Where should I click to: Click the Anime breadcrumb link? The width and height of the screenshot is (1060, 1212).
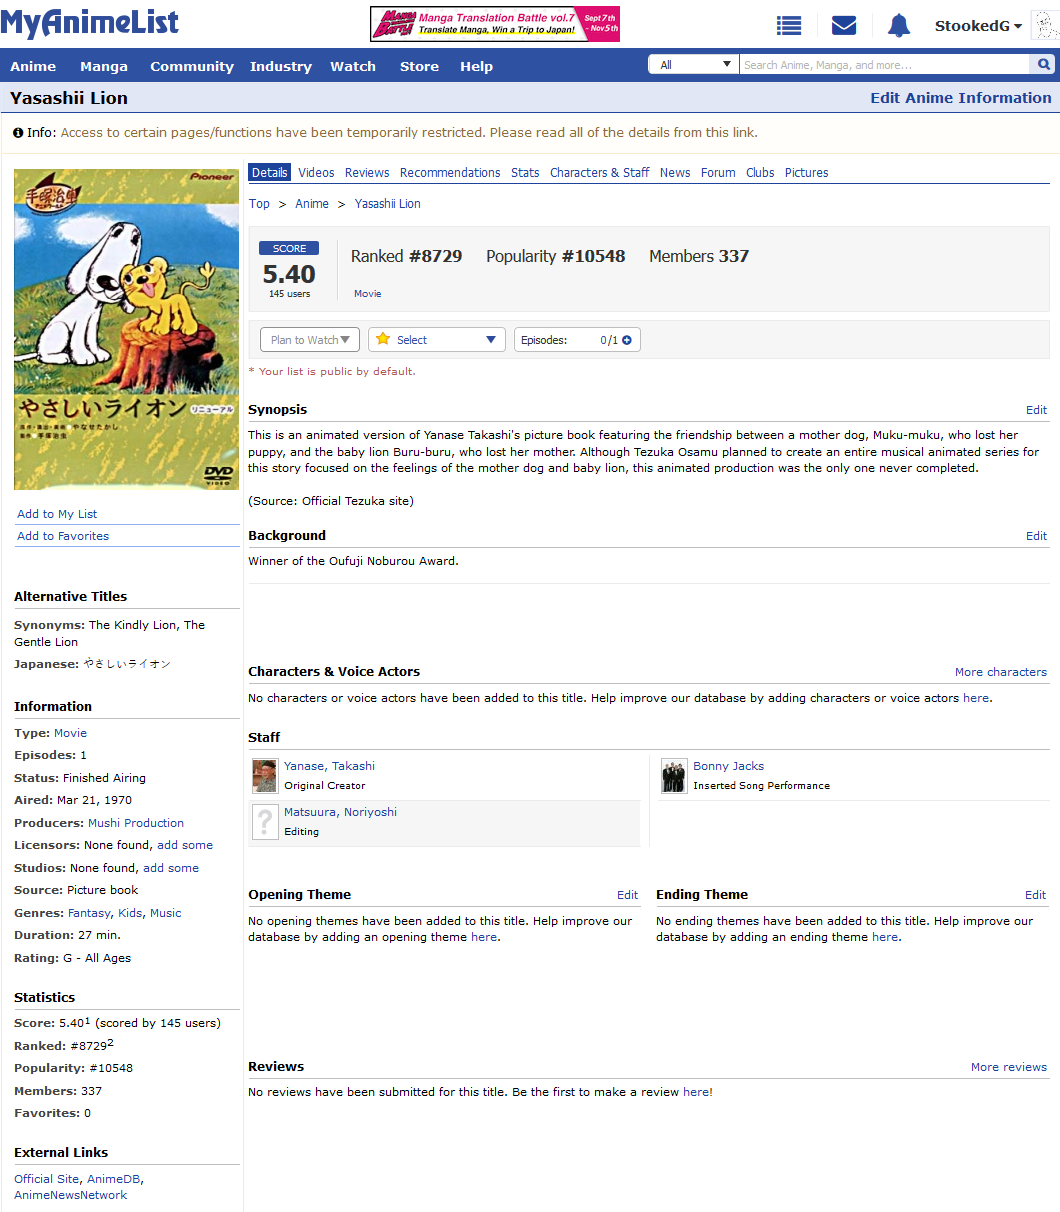pos(312,204)
